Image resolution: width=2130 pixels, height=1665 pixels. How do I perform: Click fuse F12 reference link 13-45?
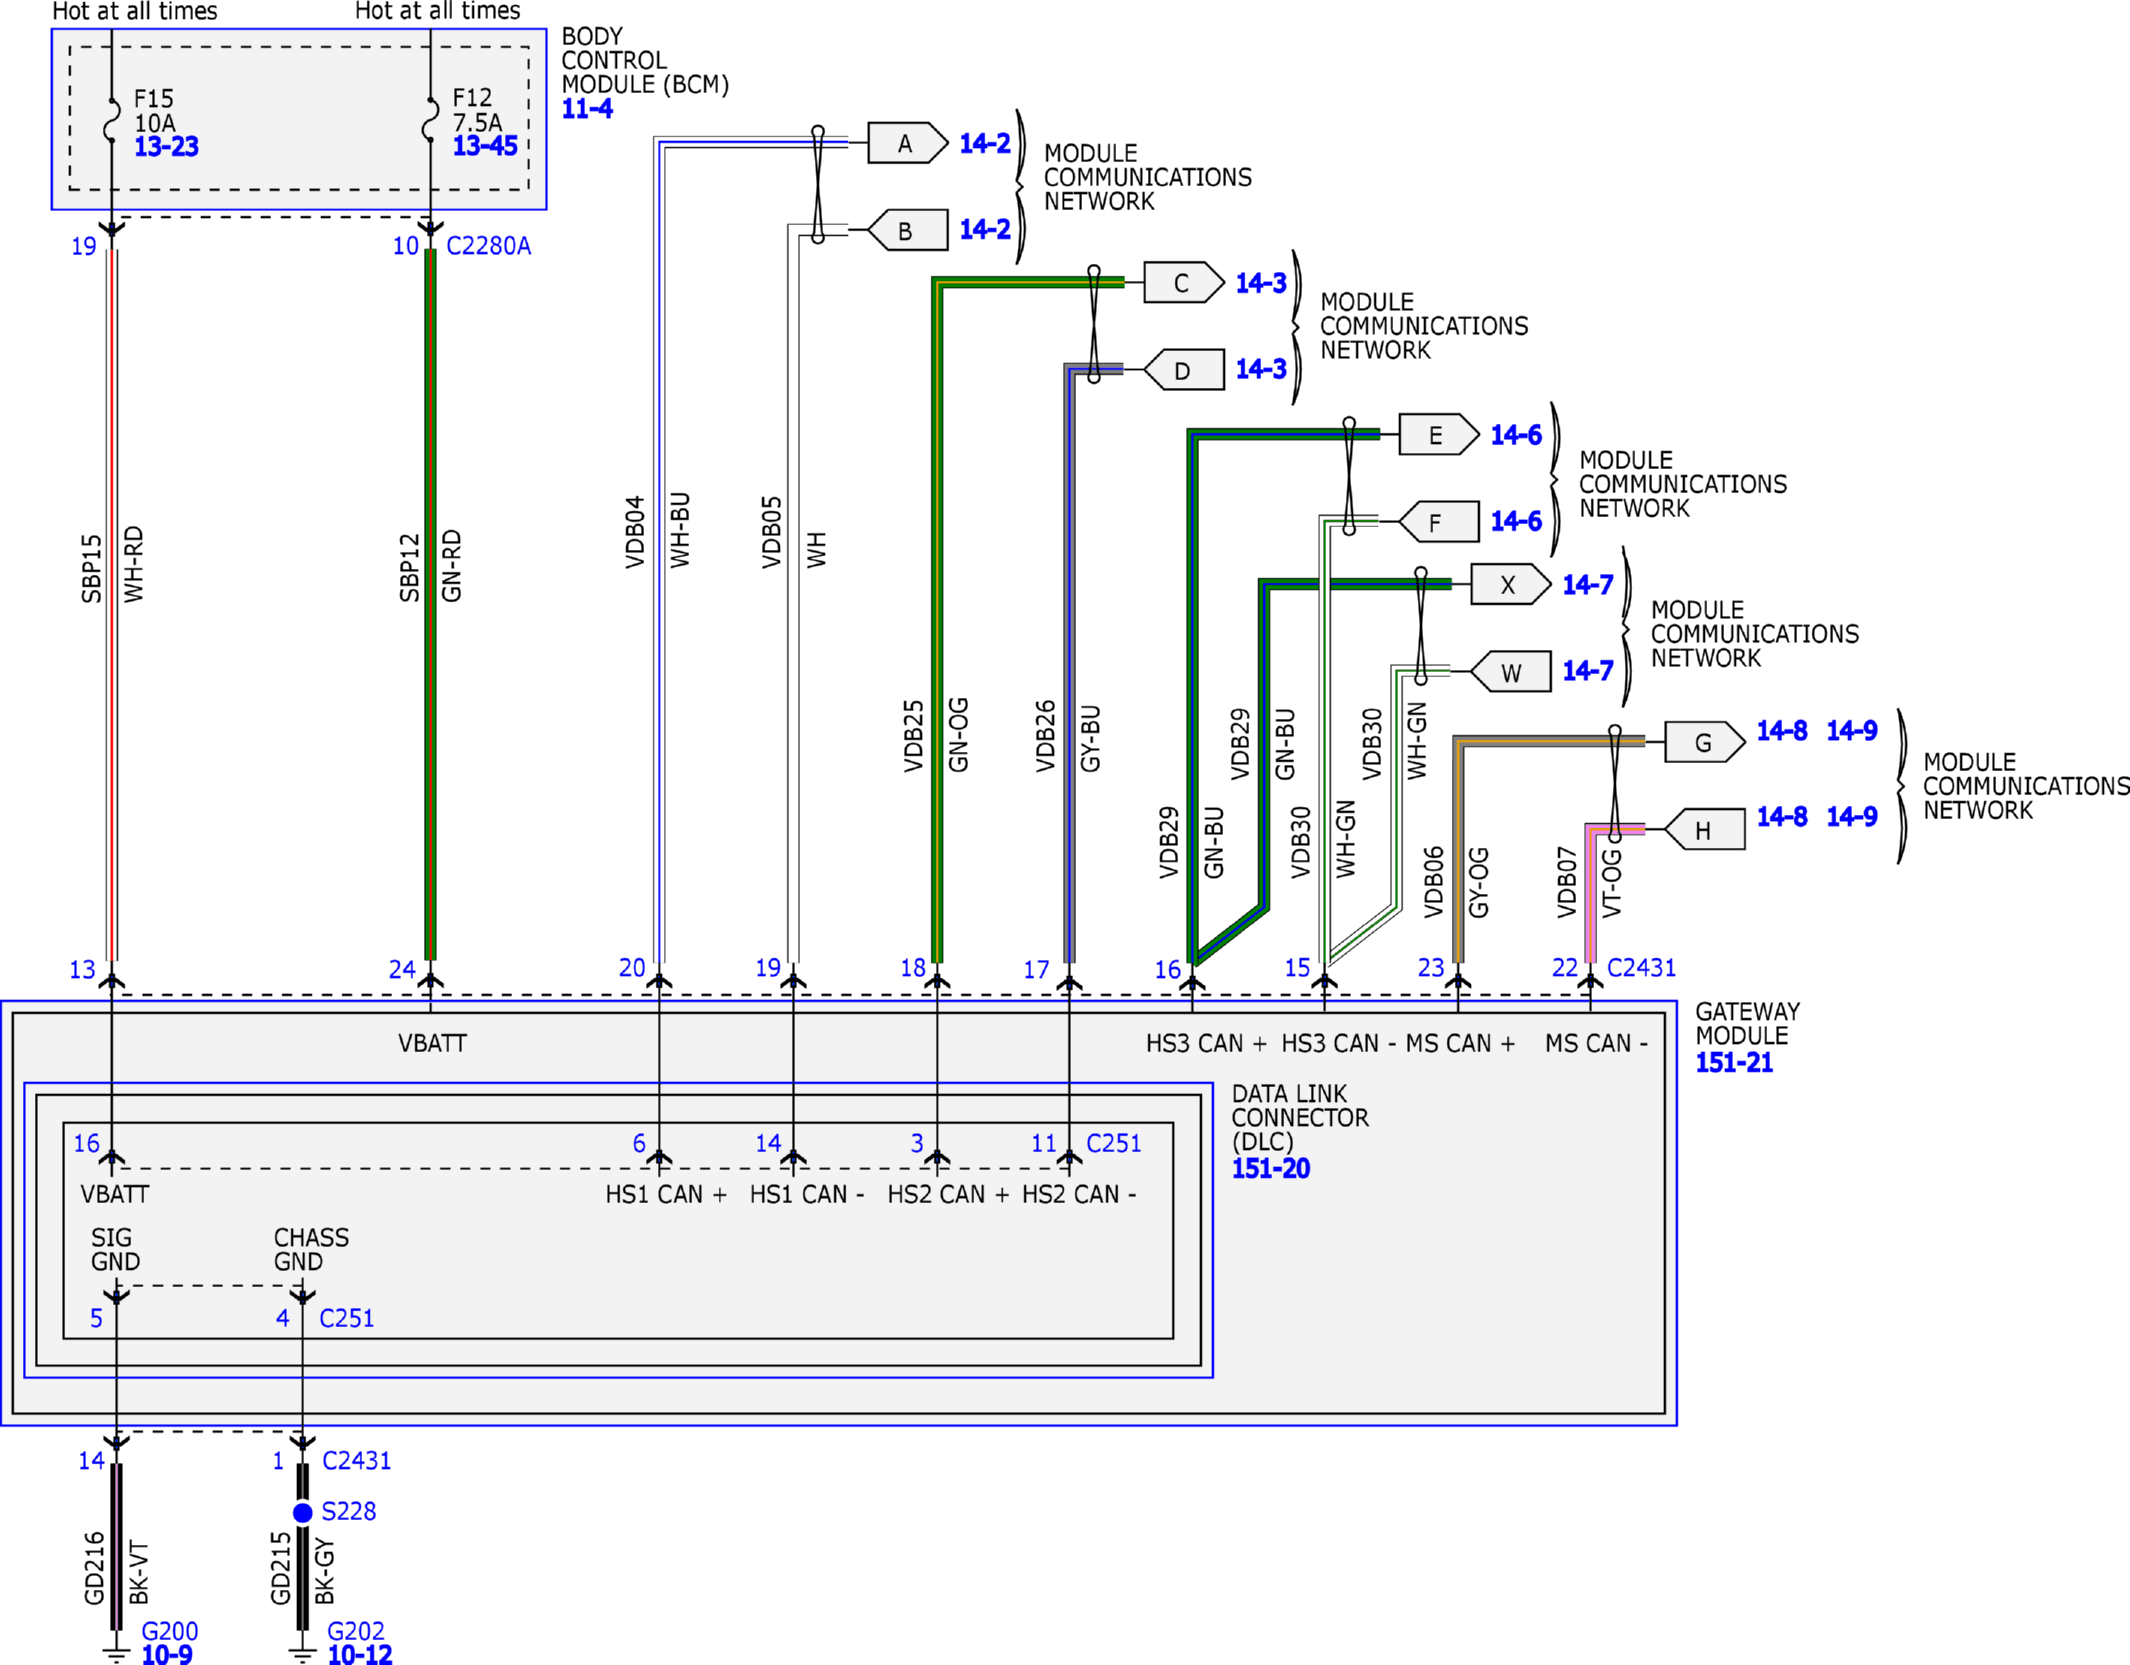[x=484, y=146]
